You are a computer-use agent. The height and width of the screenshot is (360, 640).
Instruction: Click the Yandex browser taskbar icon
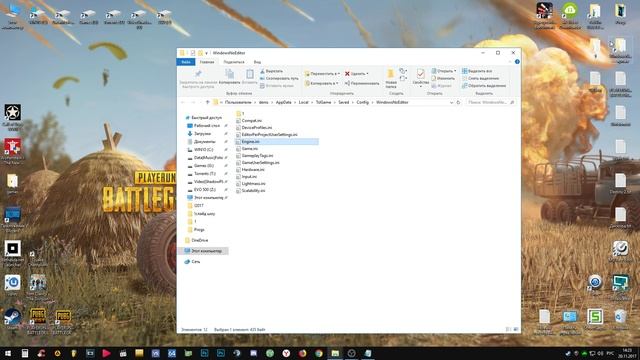pyautogui.click(x=286, y=353)
